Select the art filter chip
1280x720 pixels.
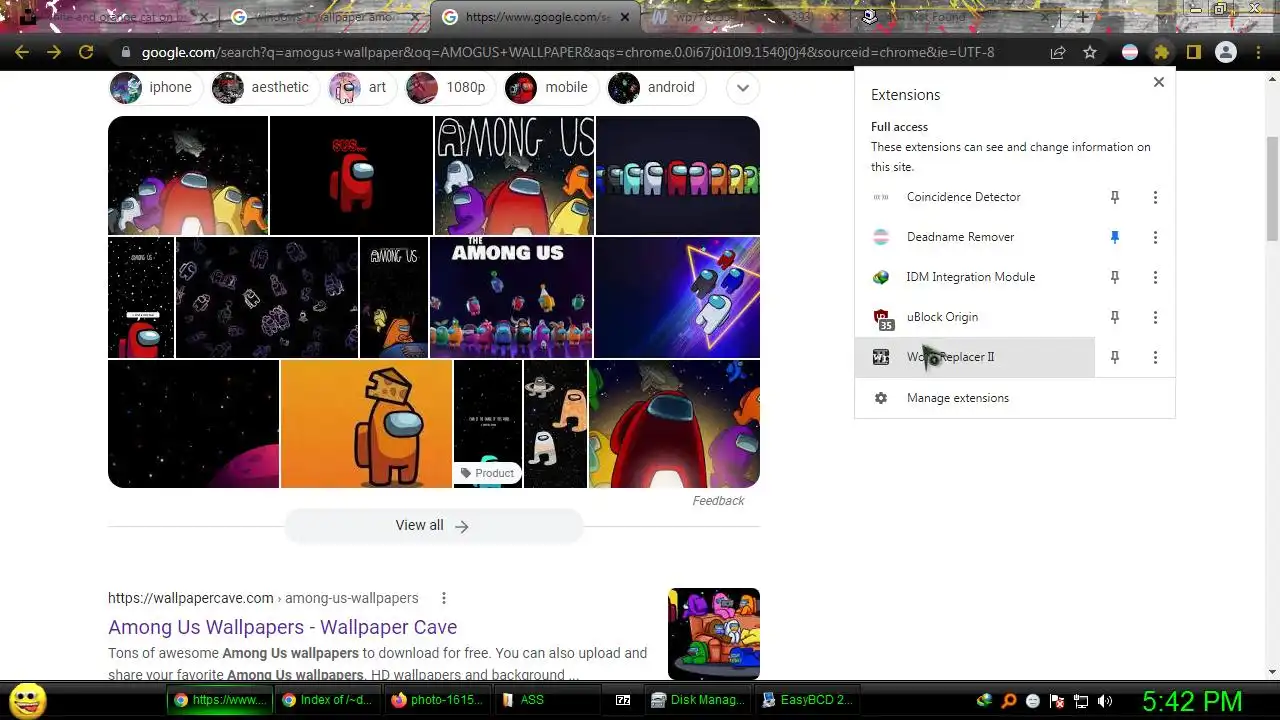pyautogui.click(x=362, y=87)
